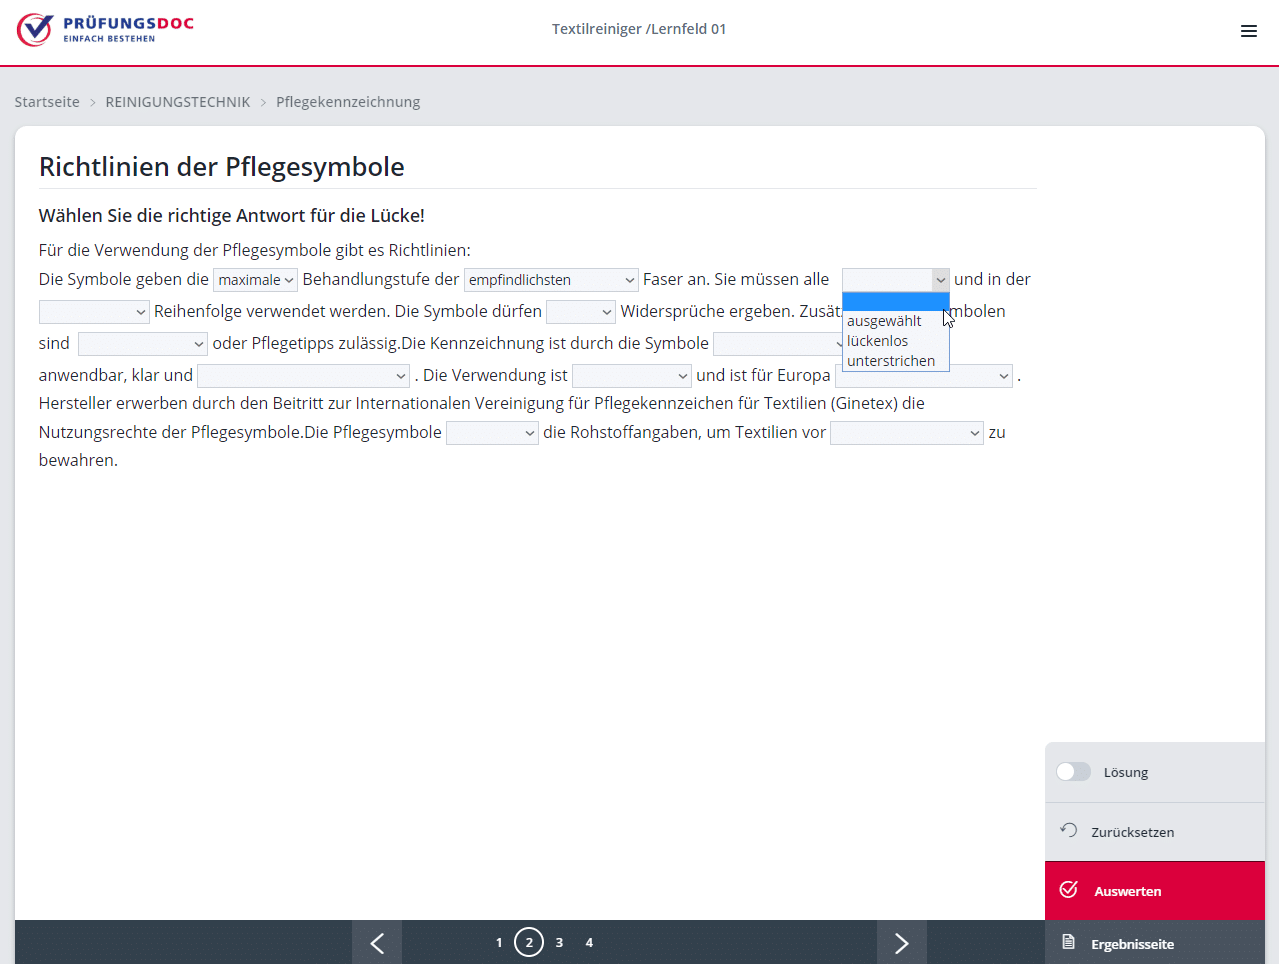Jump to page 3
This screenshot has height=964, width=1279.
[559, 942]
